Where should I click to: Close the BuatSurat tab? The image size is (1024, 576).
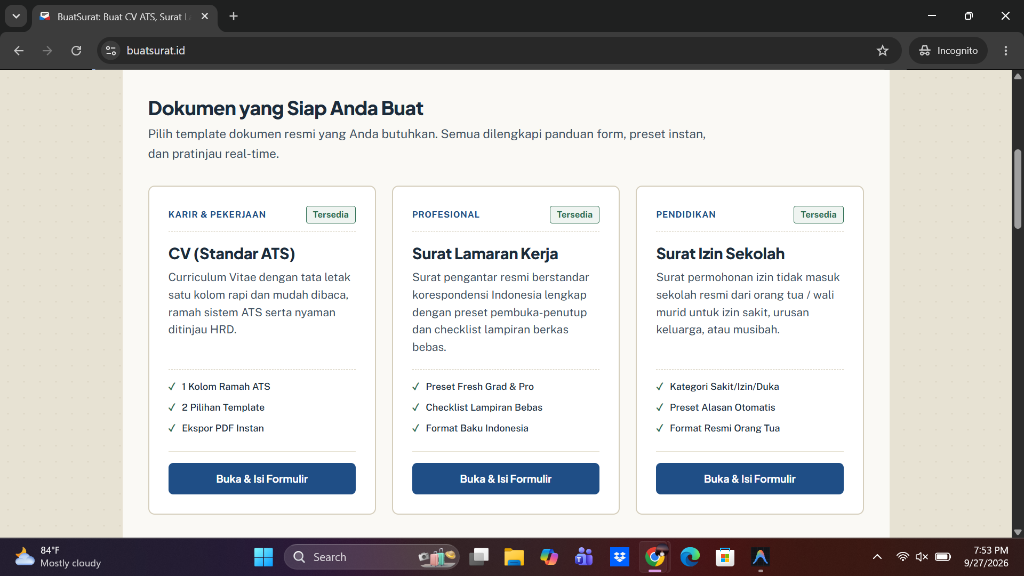(x=204, y=16)
